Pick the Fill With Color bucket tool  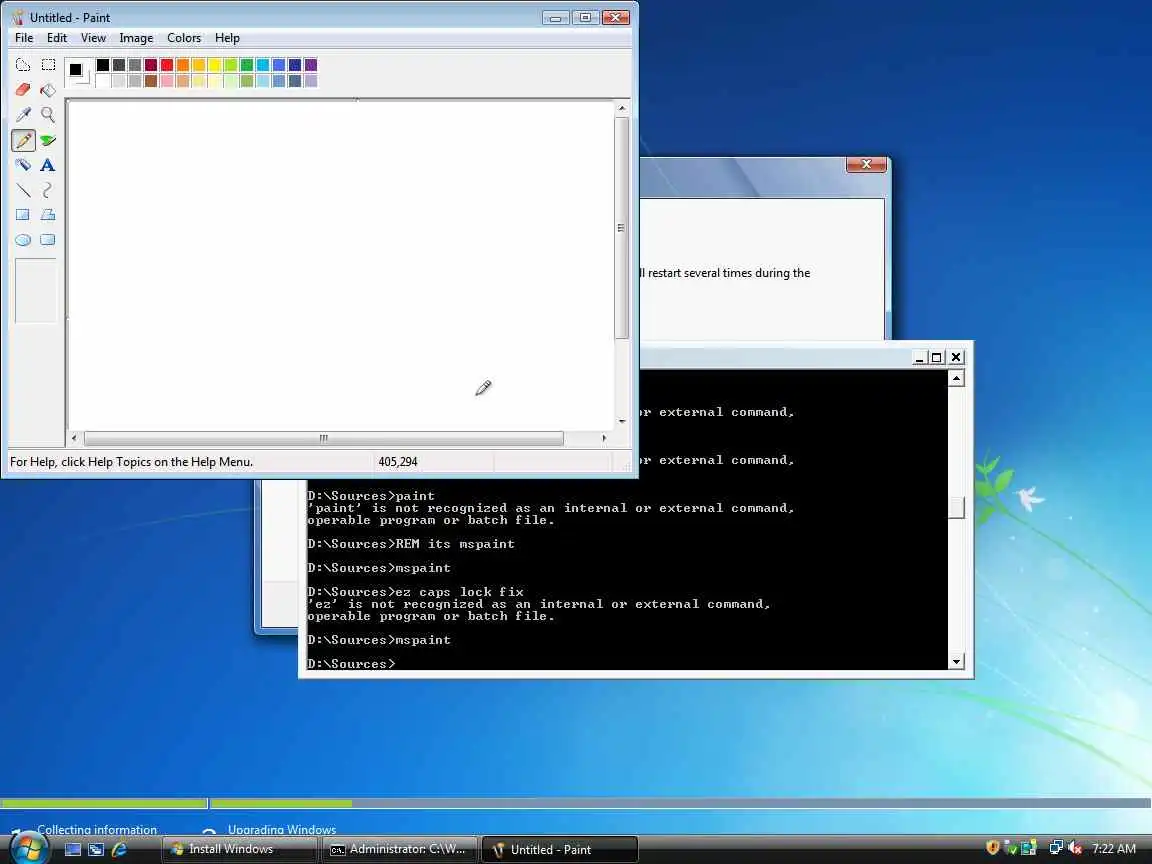[x=48, y=90]
